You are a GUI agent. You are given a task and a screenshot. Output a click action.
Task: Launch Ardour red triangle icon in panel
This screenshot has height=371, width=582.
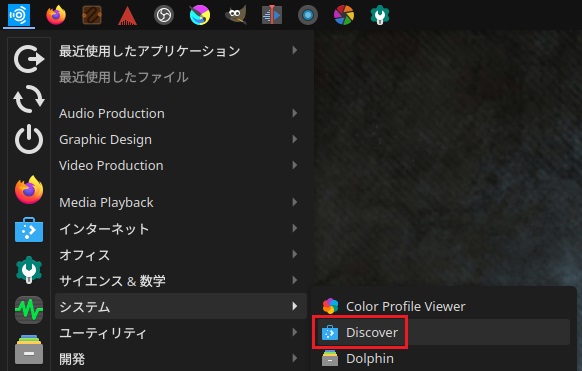tap(127, 16)
